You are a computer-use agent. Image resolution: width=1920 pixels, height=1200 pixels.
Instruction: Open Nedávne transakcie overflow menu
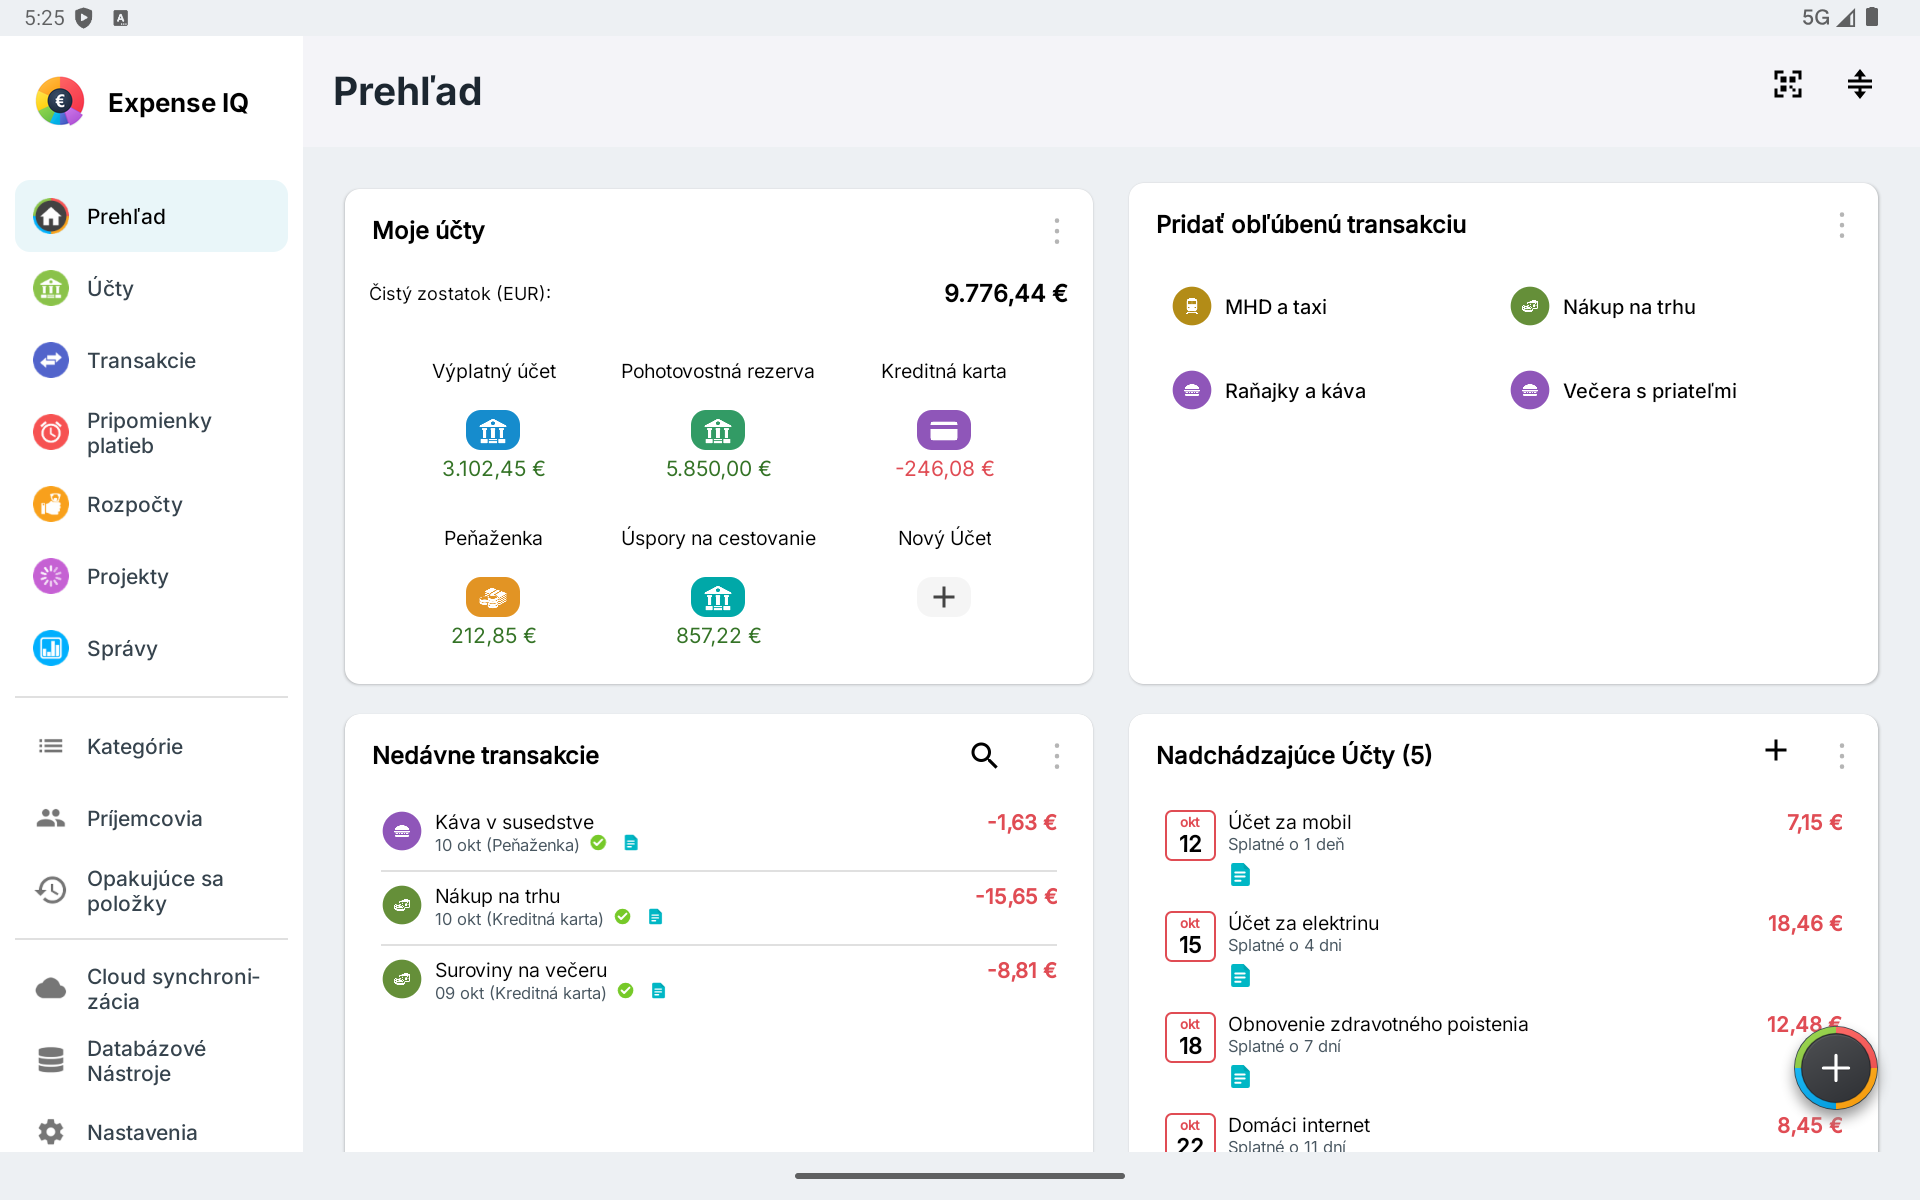[1056, 755]
